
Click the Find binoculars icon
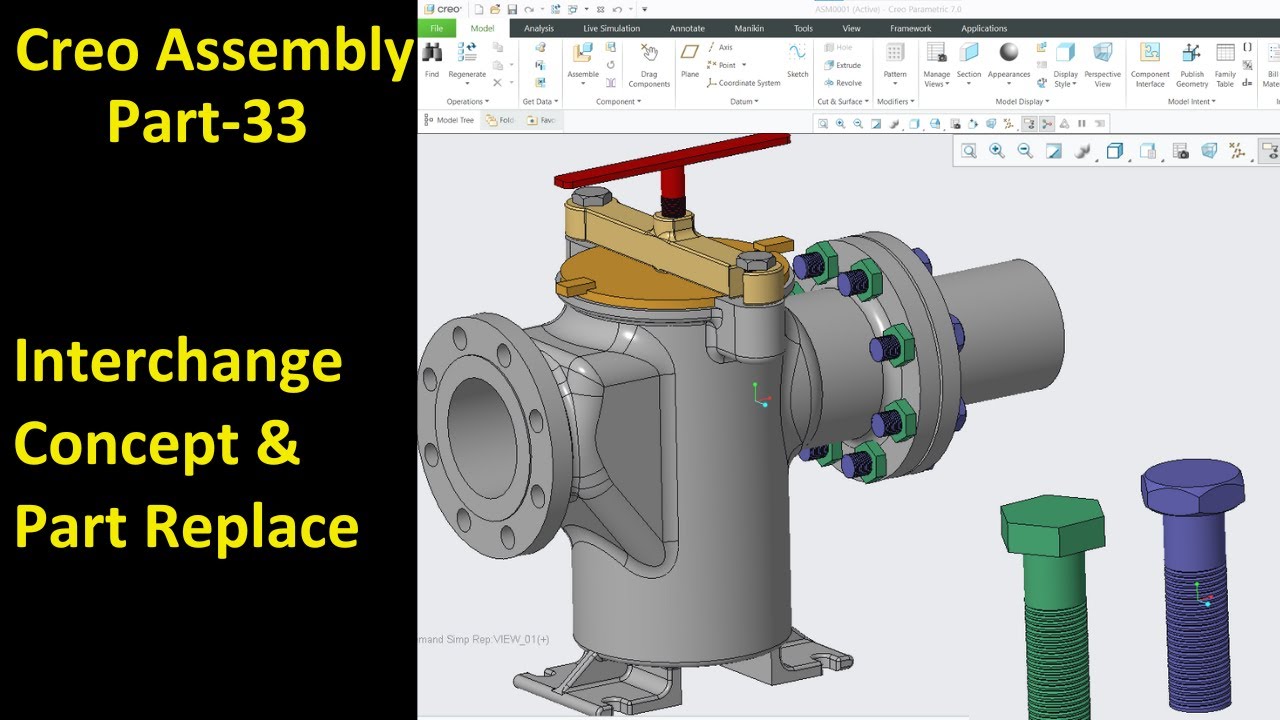[432, 53]
